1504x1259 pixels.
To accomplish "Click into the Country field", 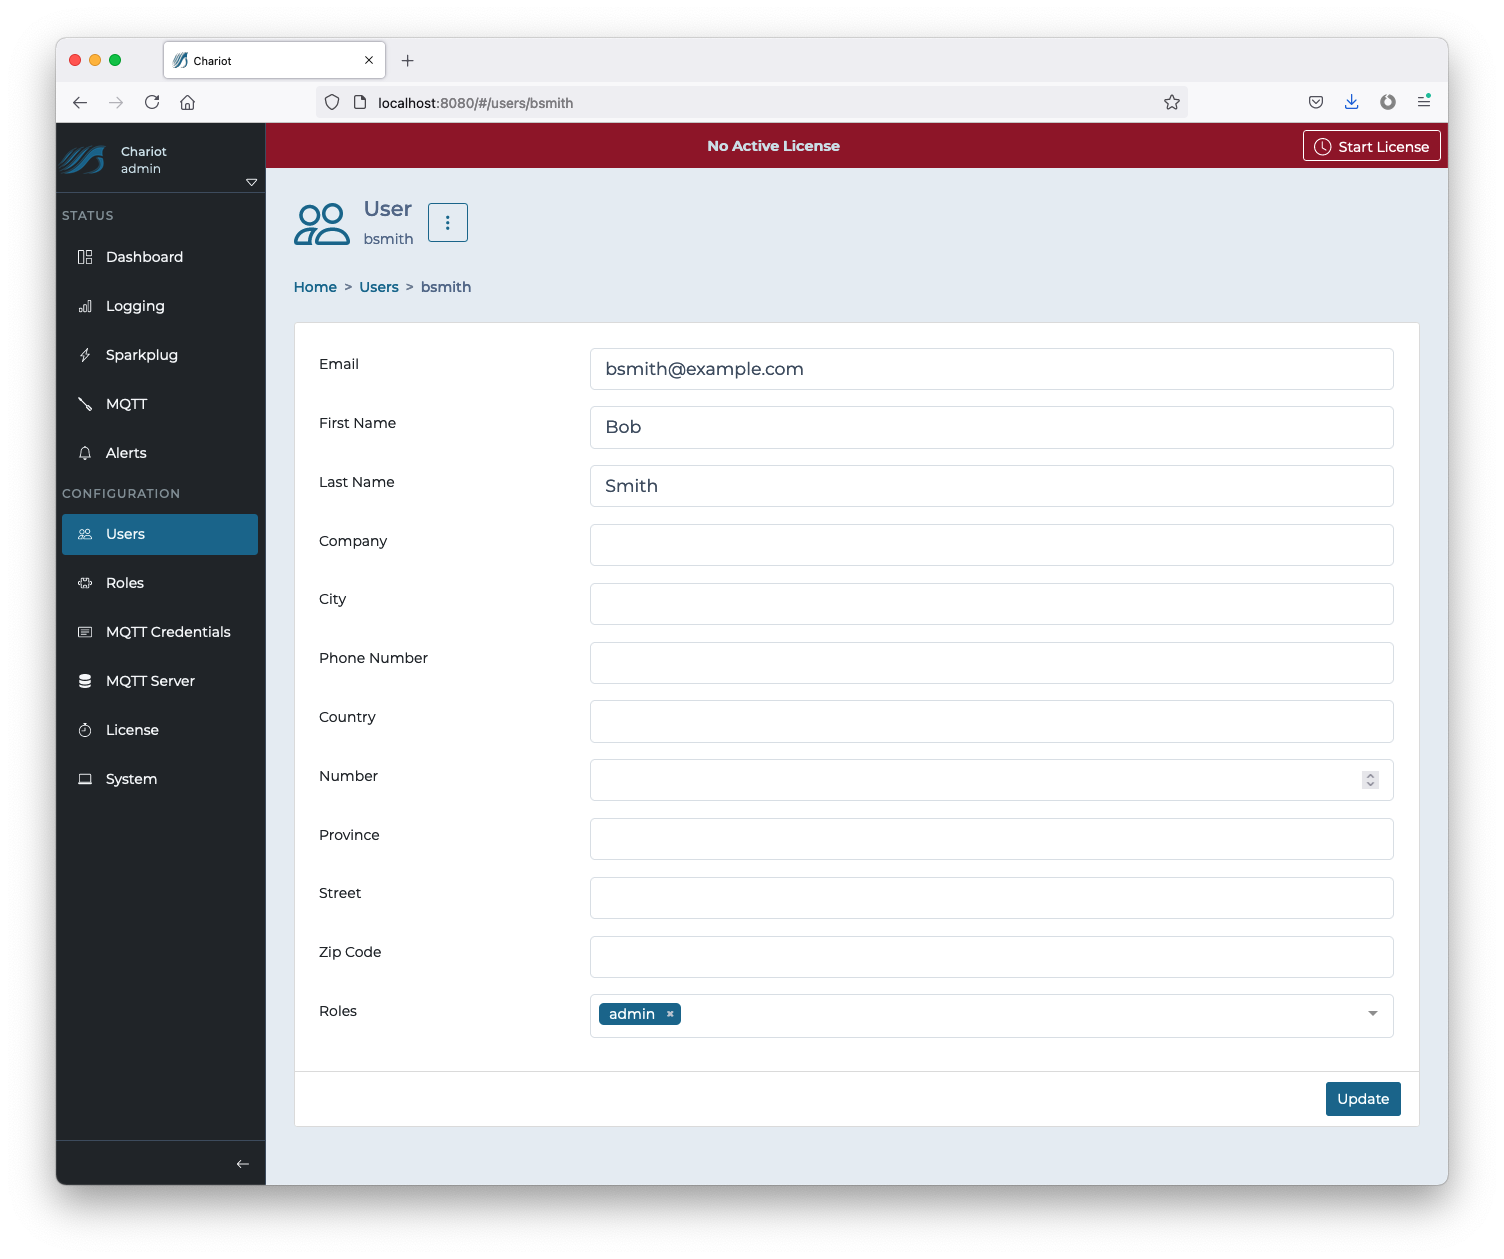I will pyautogui.click(x=992, y=721).
